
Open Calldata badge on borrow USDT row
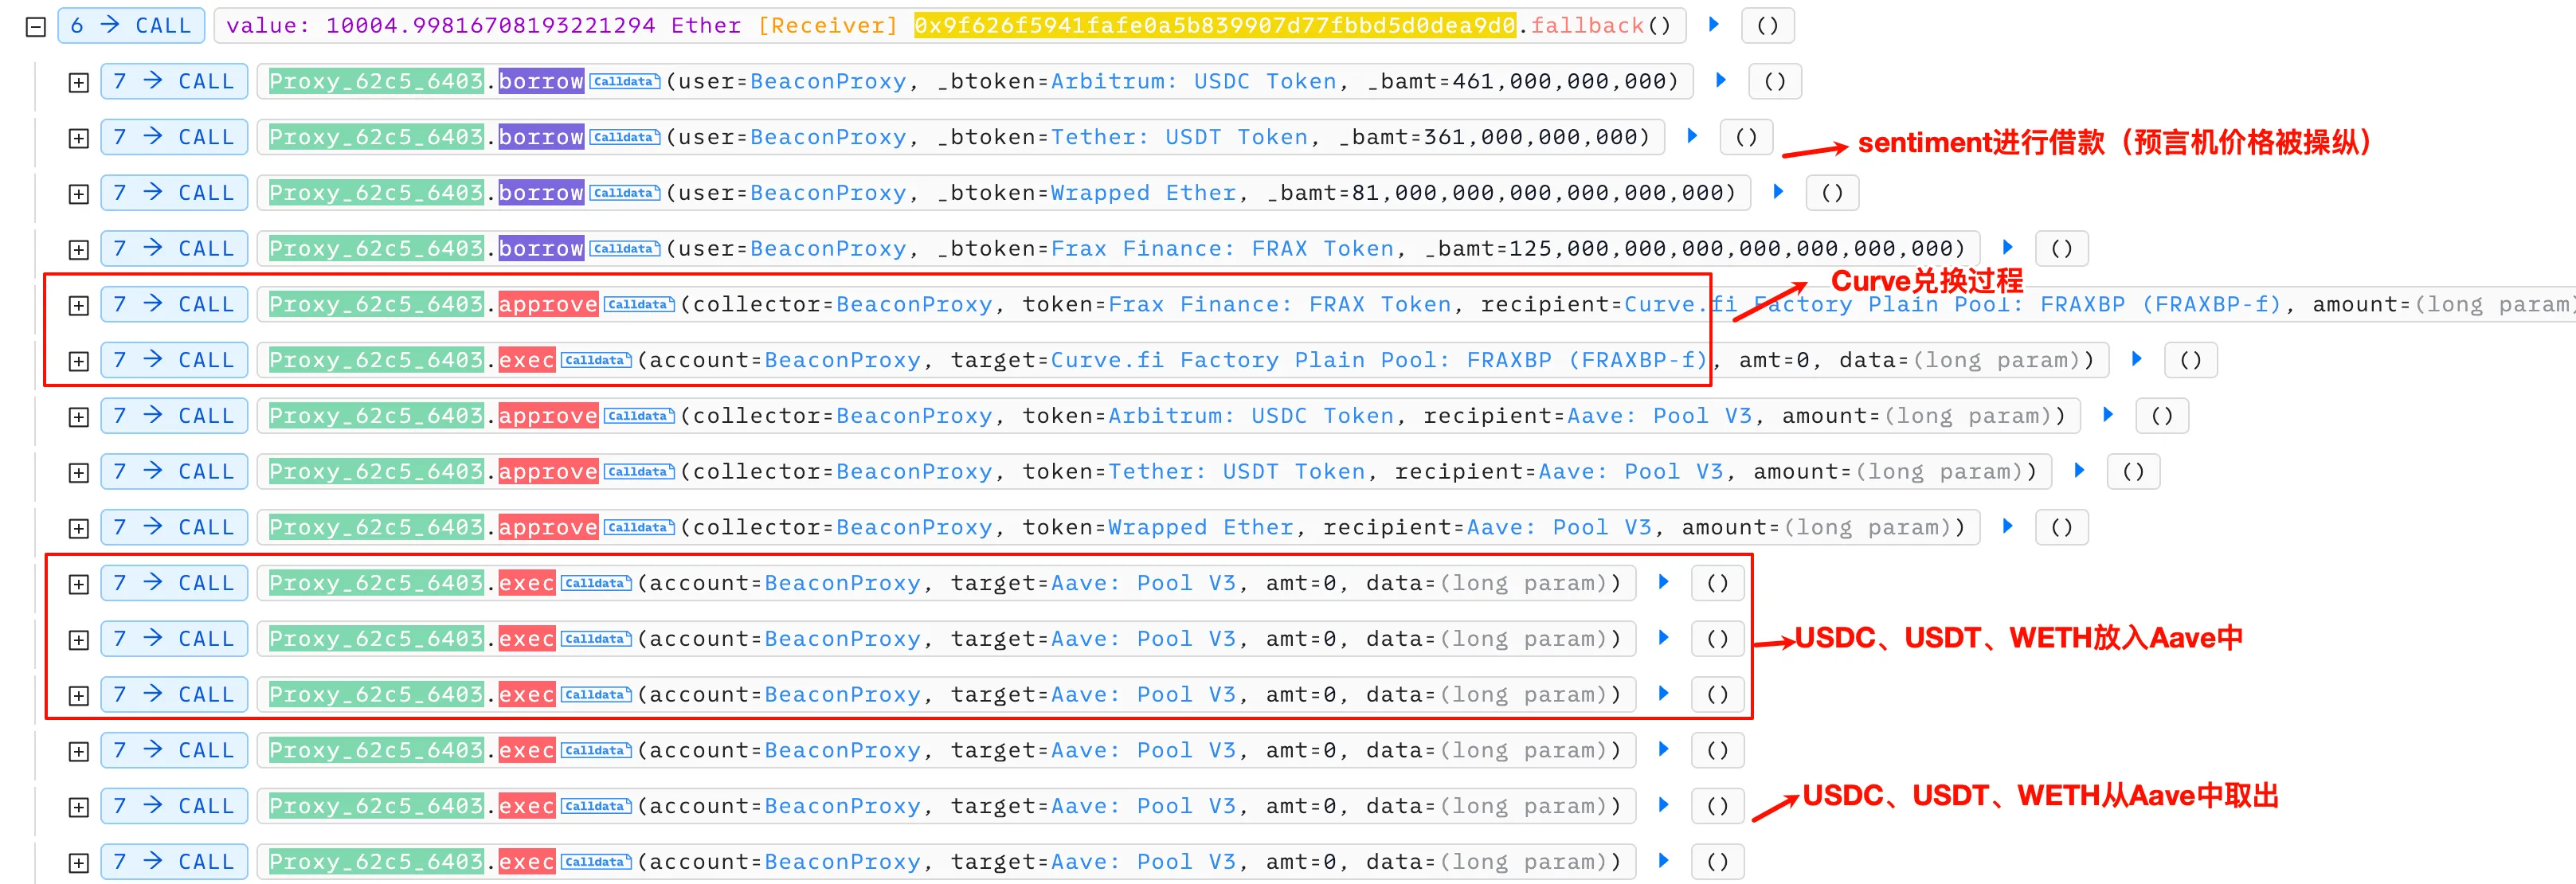coord(624,137)
